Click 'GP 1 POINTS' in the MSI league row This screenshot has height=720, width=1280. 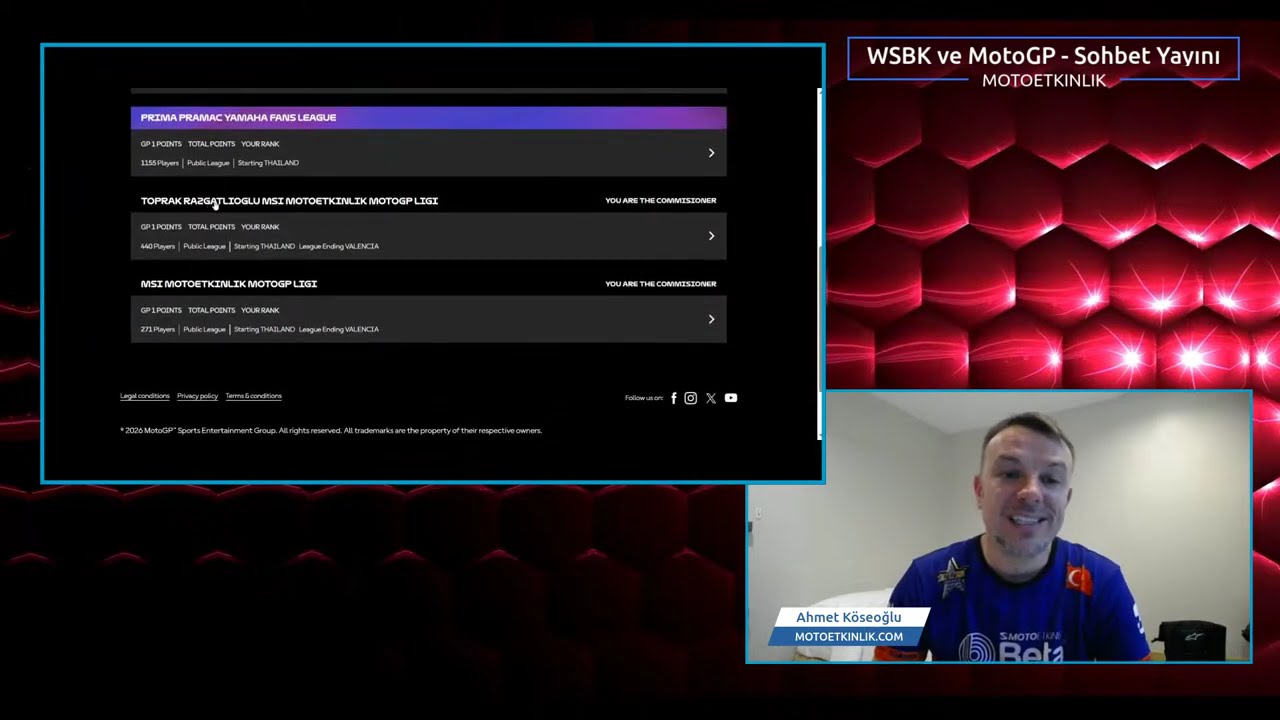tap(161, 310)
